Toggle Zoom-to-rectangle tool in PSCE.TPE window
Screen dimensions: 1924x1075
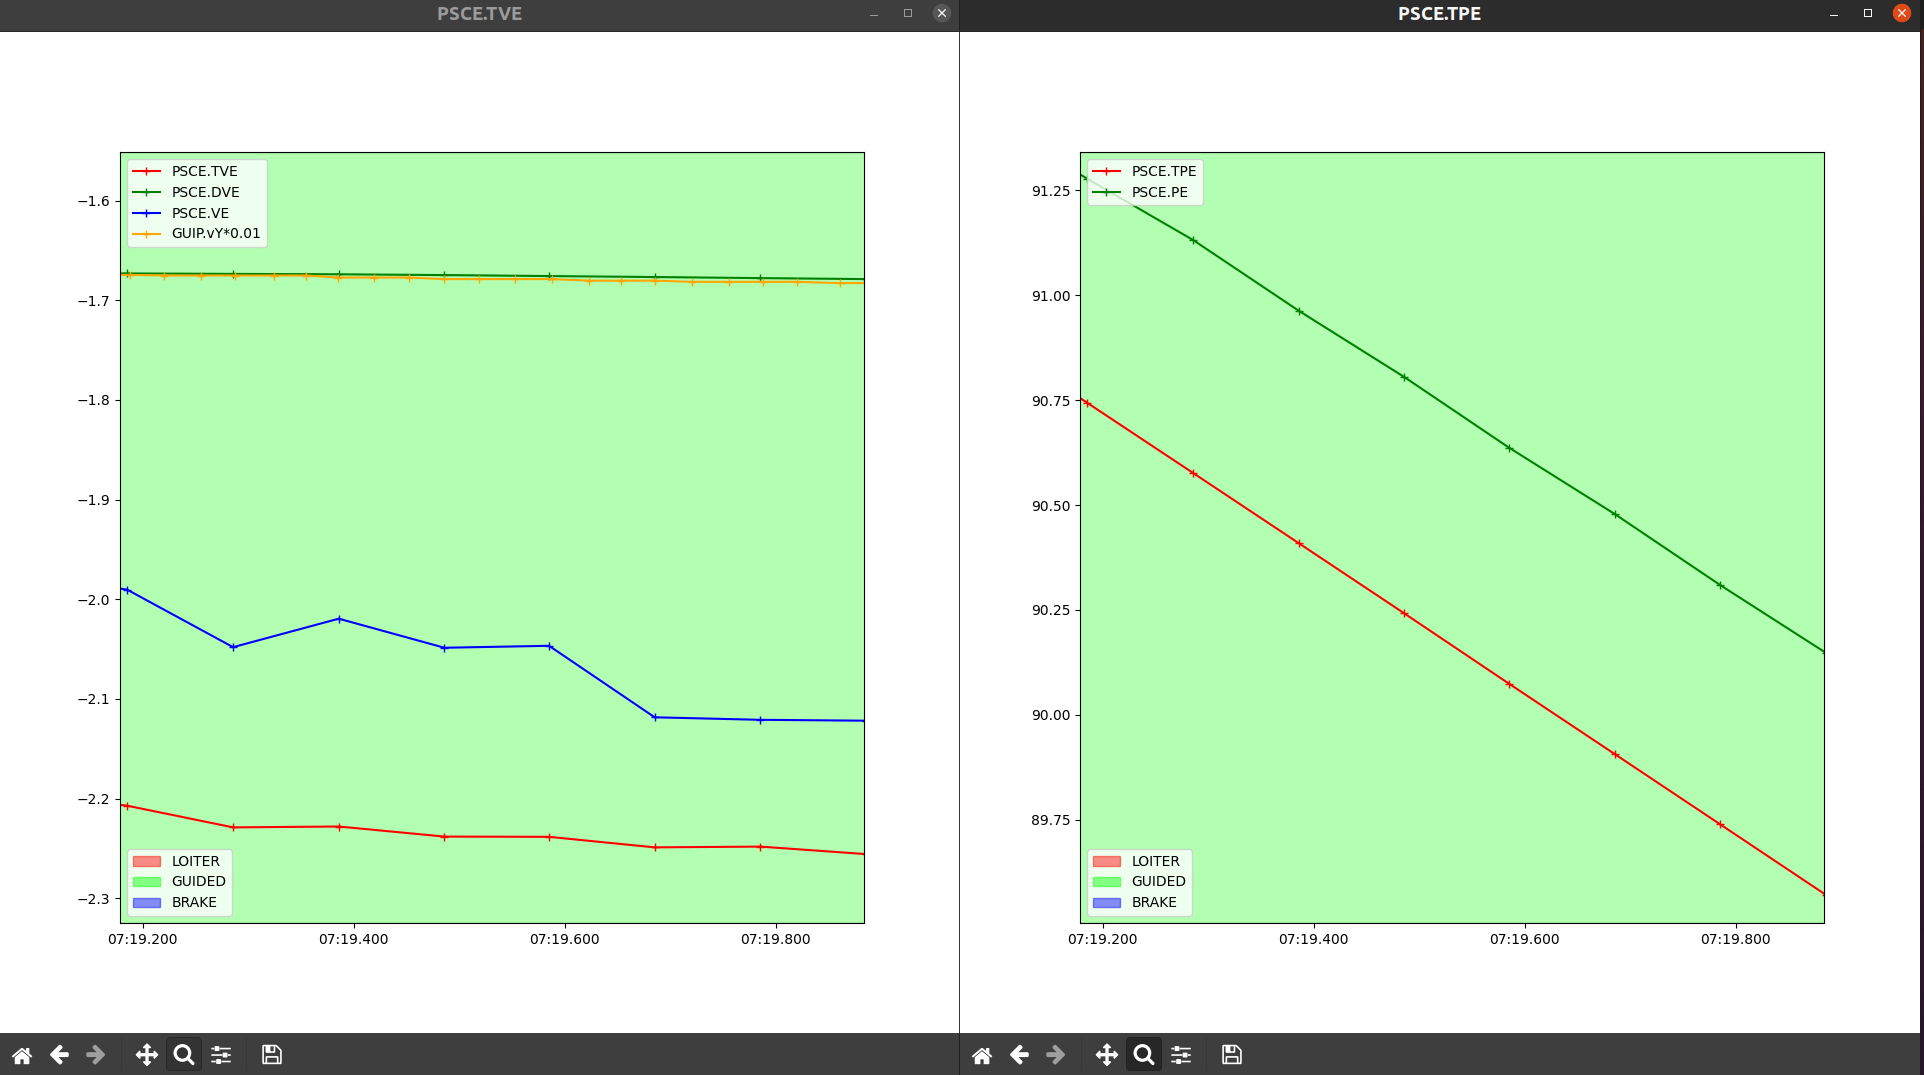point(1144,1055)
